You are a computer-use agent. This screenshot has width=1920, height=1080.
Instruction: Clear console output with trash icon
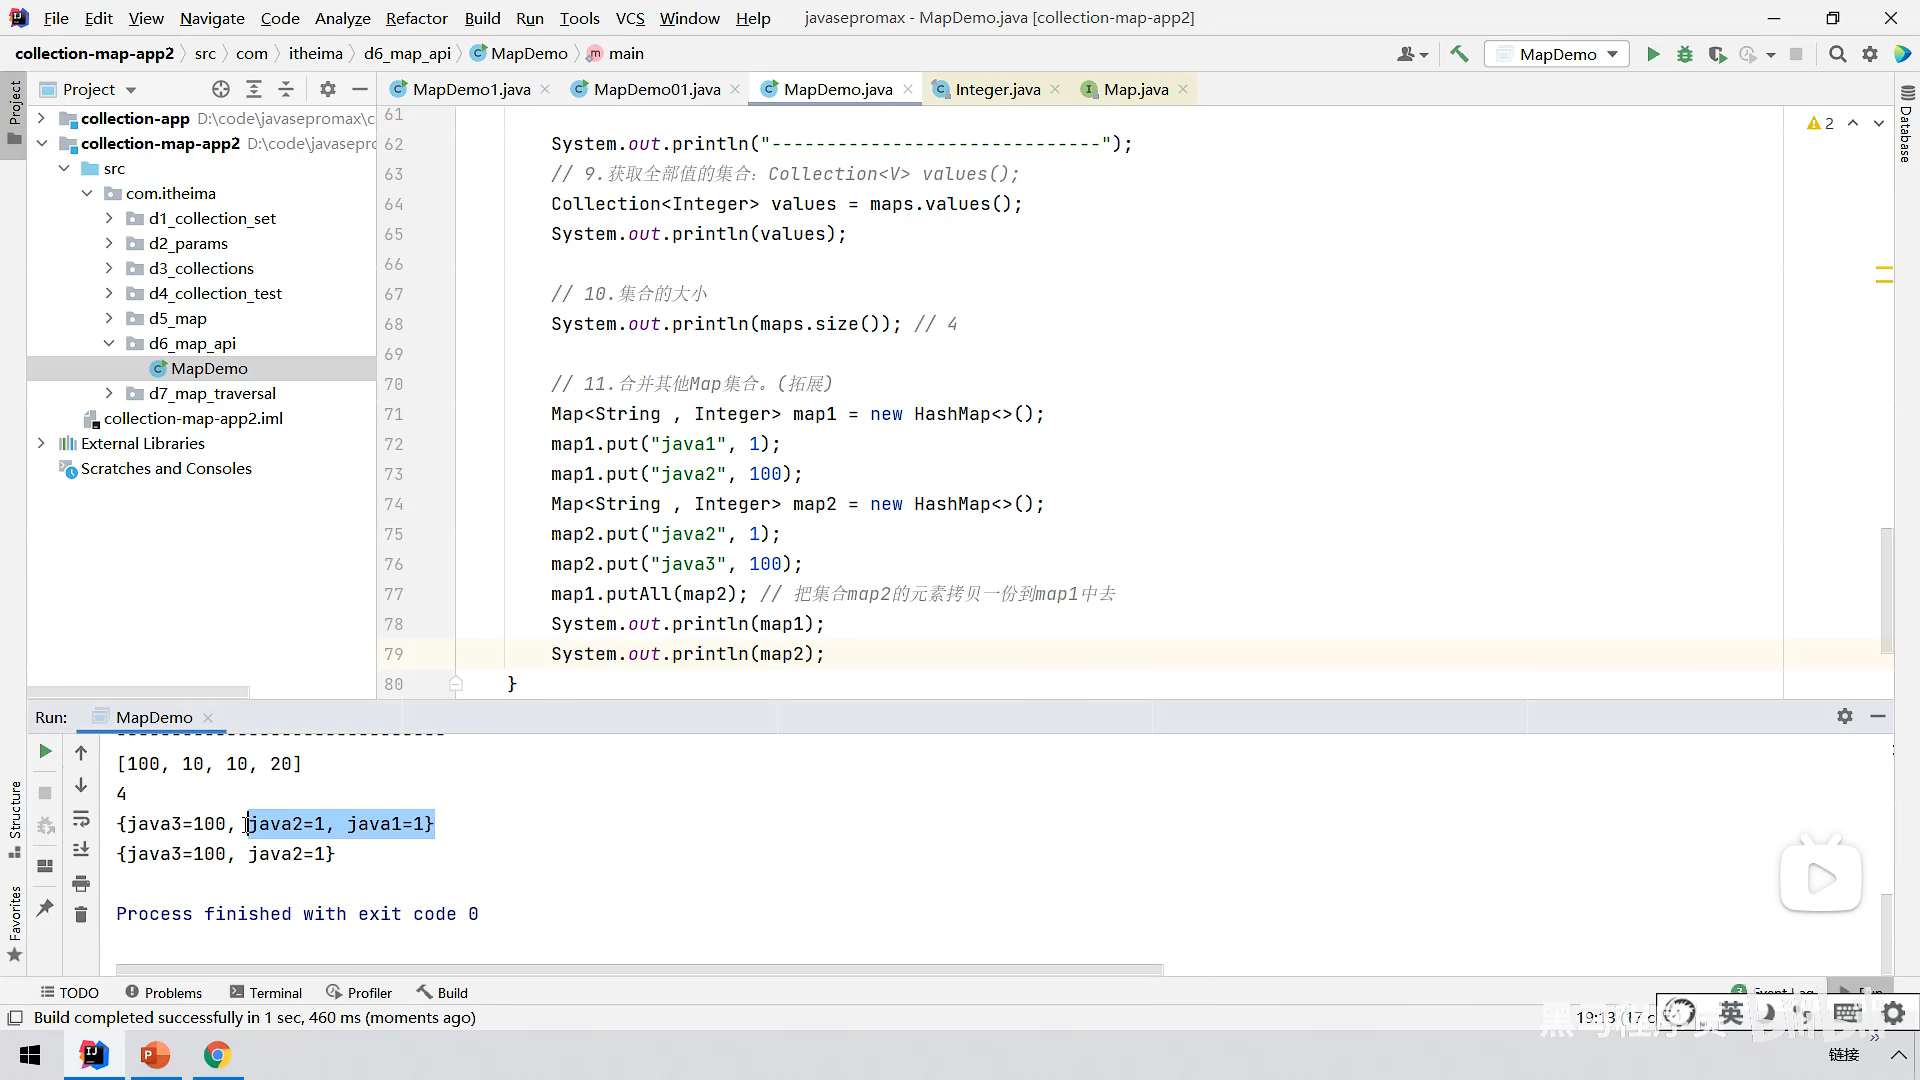tap(81, 914)
